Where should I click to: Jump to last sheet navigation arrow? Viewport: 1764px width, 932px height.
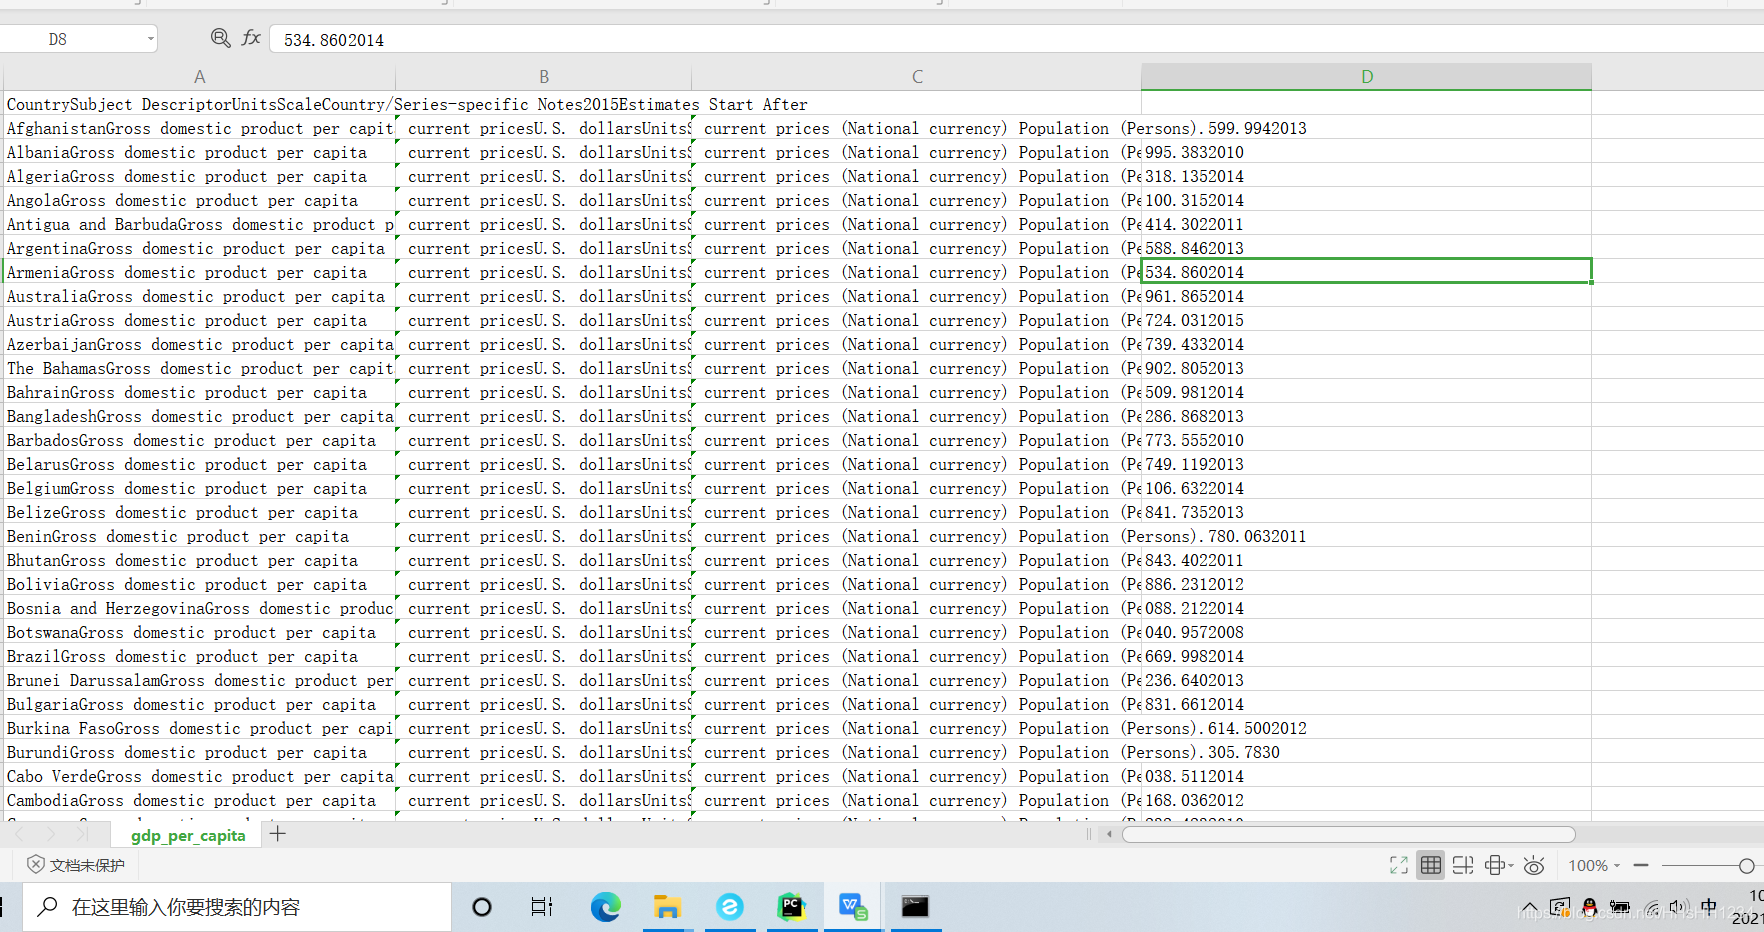coord(82,834)
